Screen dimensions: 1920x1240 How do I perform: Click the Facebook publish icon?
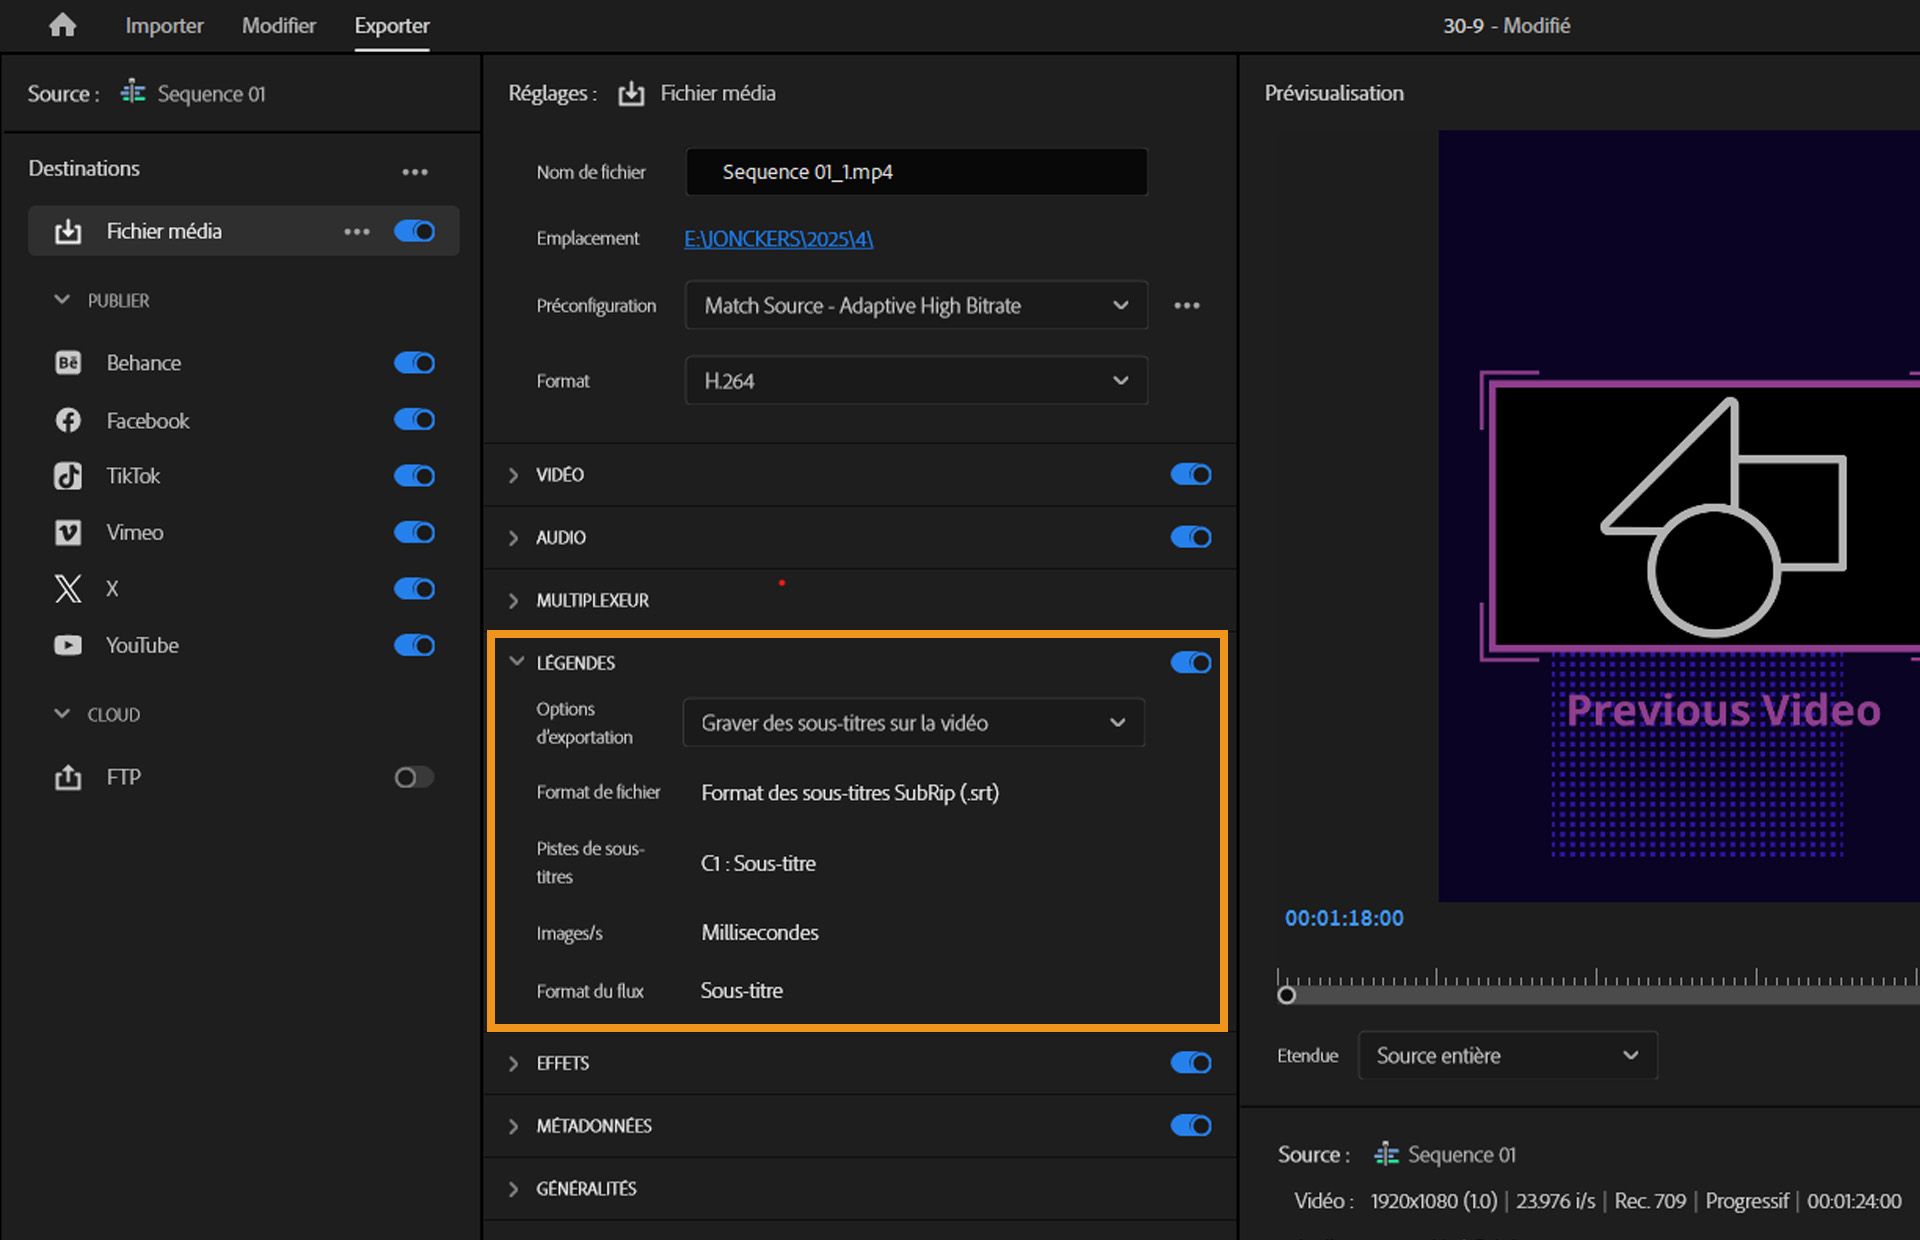coord(67,420)
